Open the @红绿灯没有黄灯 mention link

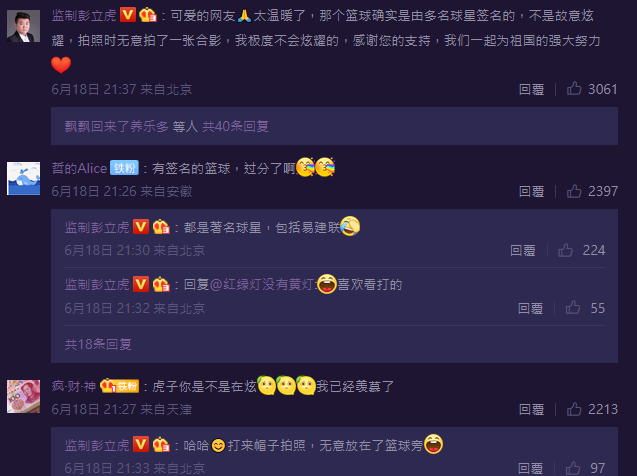pos(262,284)
